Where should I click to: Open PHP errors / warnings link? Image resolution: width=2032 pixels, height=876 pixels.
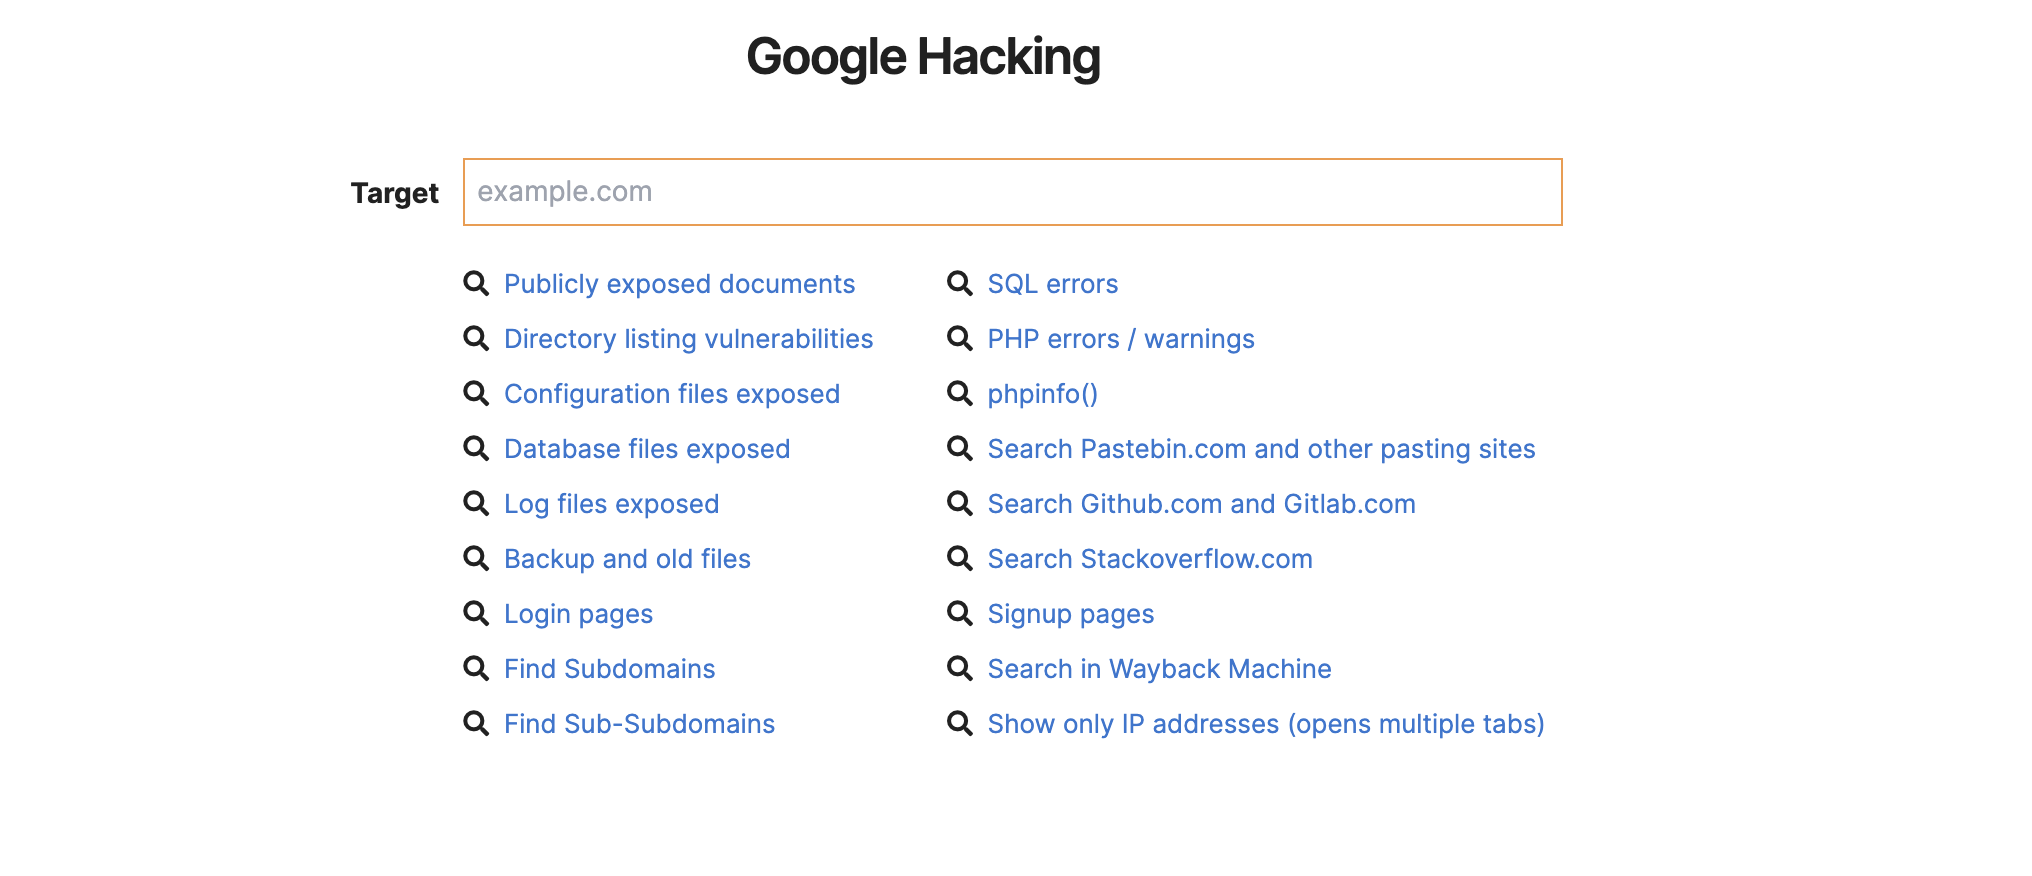1120,339
